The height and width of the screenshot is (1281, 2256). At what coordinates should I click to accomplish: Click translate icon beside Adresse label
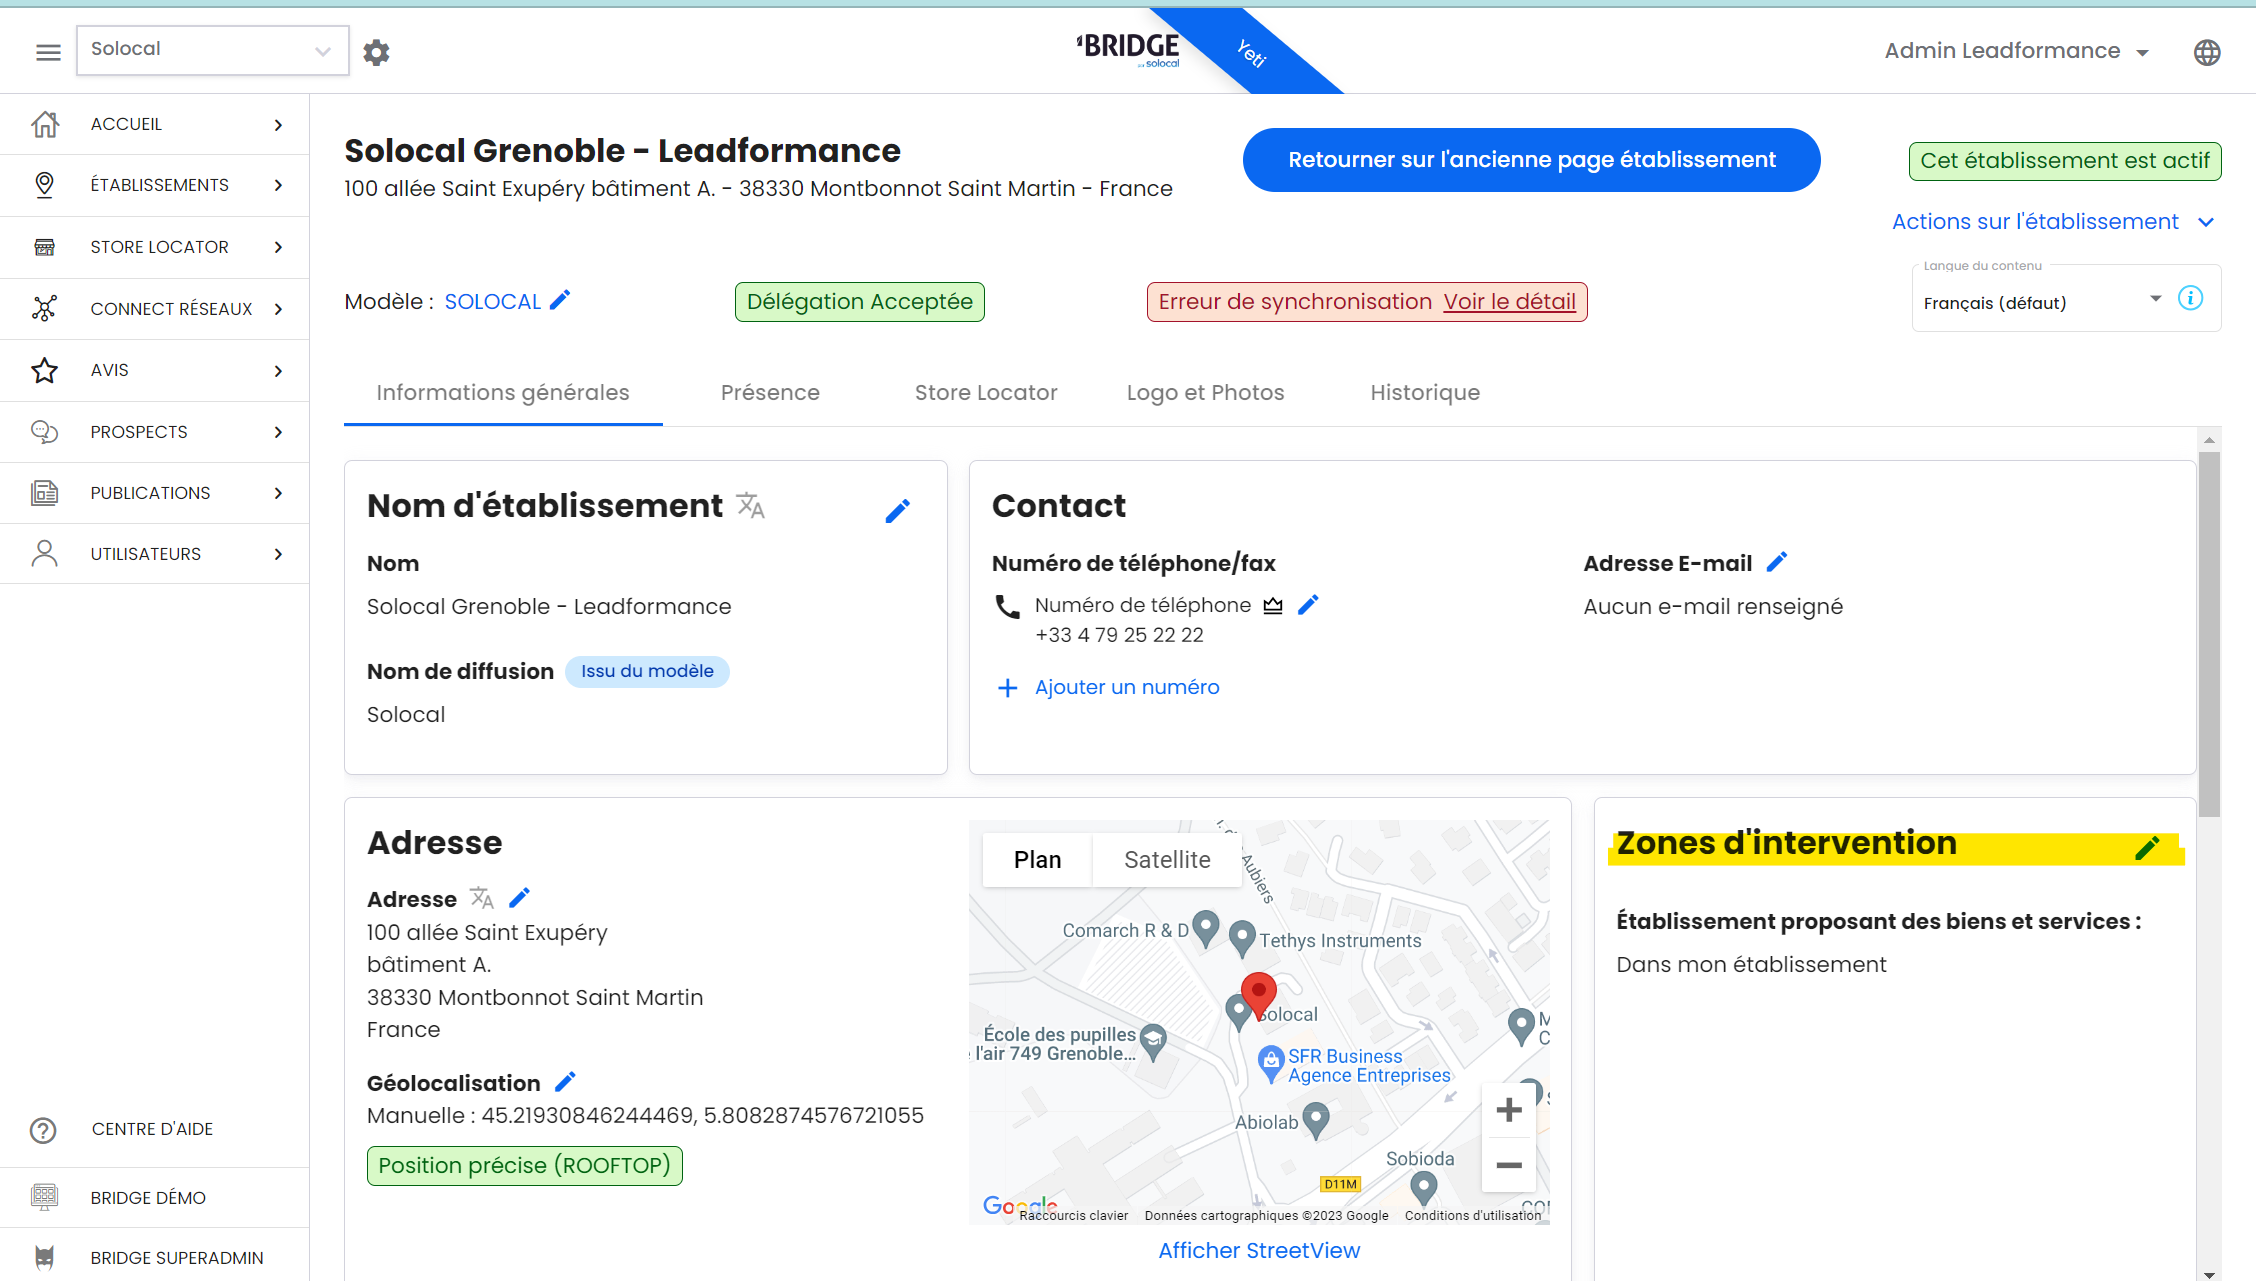[482, 898]
